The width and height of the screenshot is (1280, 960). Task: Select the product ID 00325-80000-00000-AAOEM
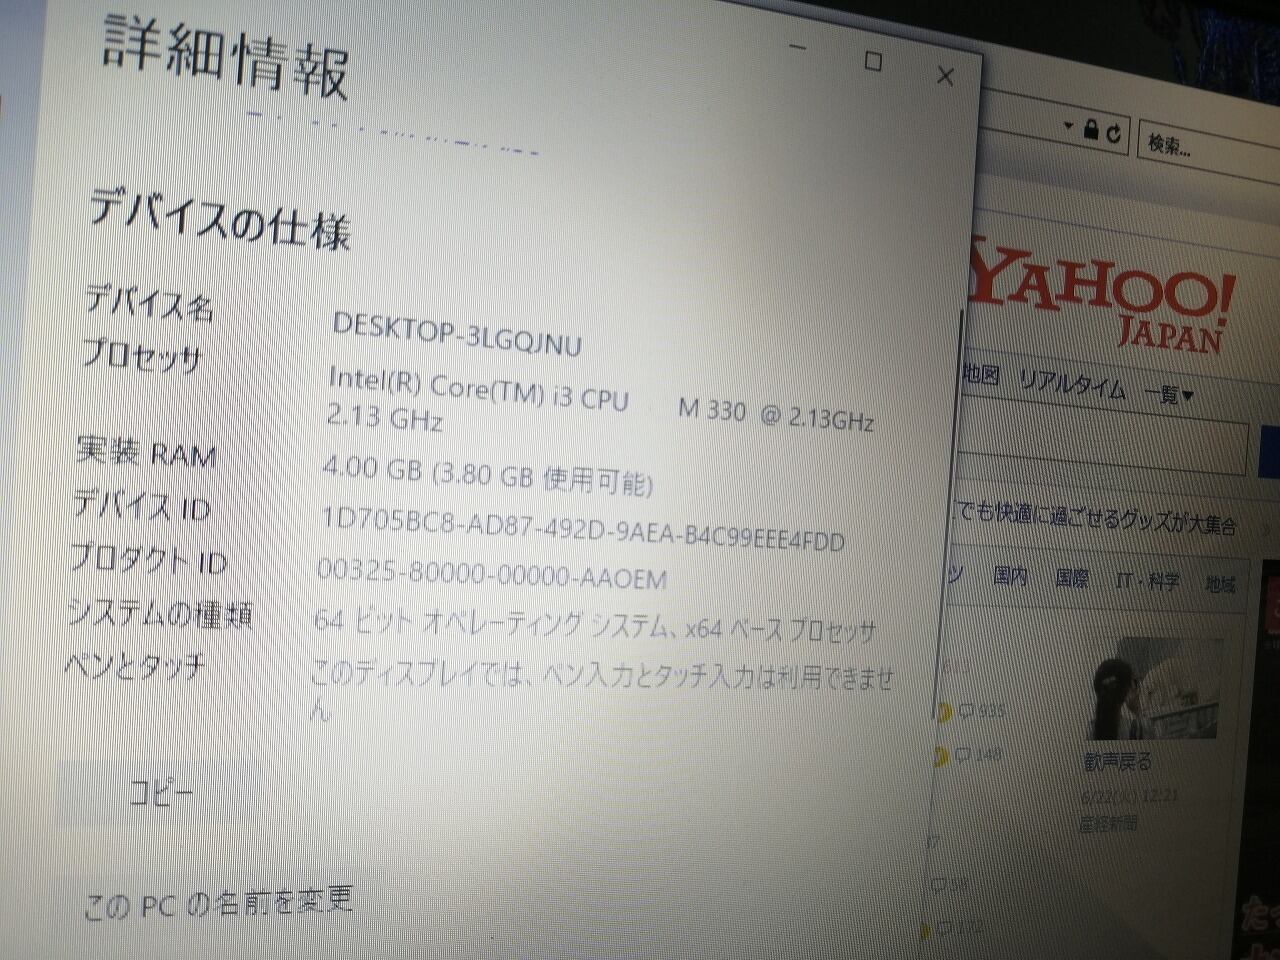click(x=491, y=573)
